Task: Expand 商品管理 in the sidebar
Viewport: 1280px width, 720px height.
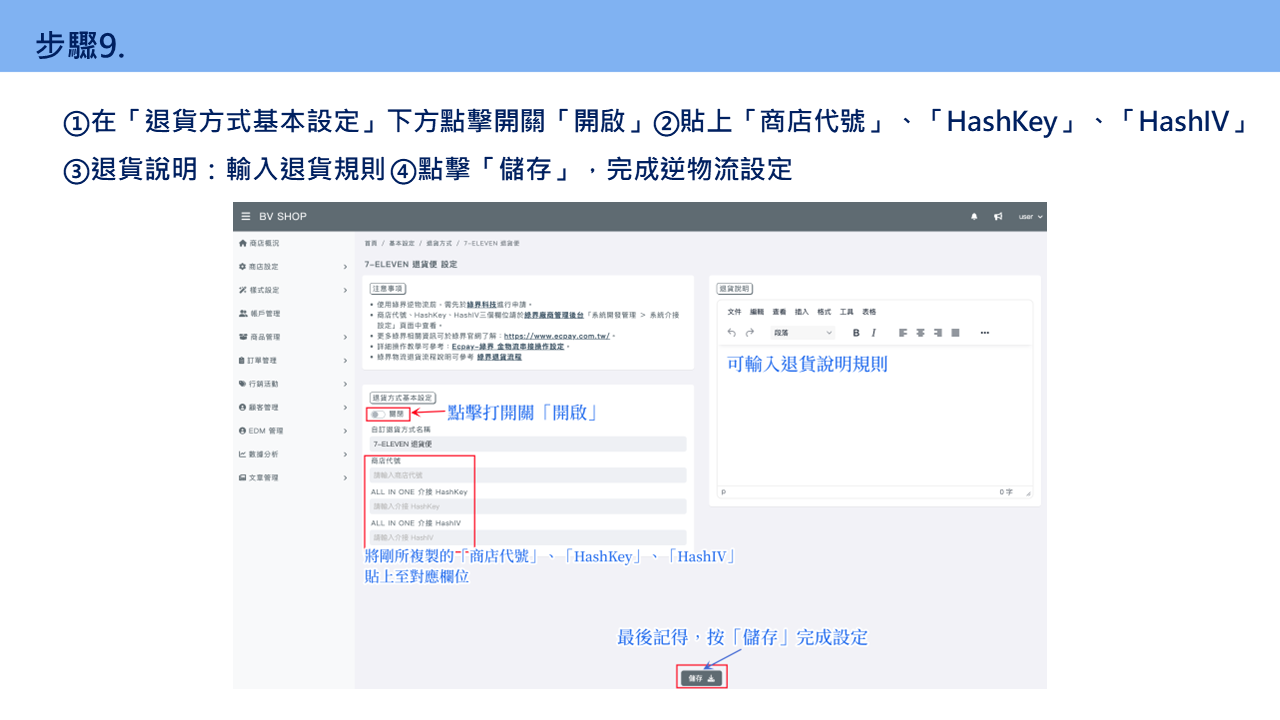Action: pyautogui.click(x=294, y=337)
